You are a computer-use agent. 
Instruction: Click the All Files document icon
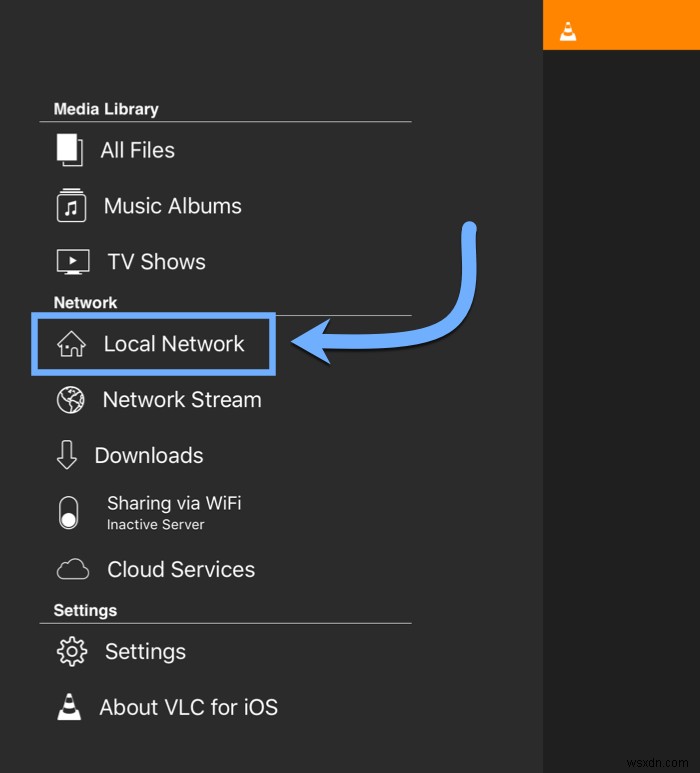(x=70, y=150)
